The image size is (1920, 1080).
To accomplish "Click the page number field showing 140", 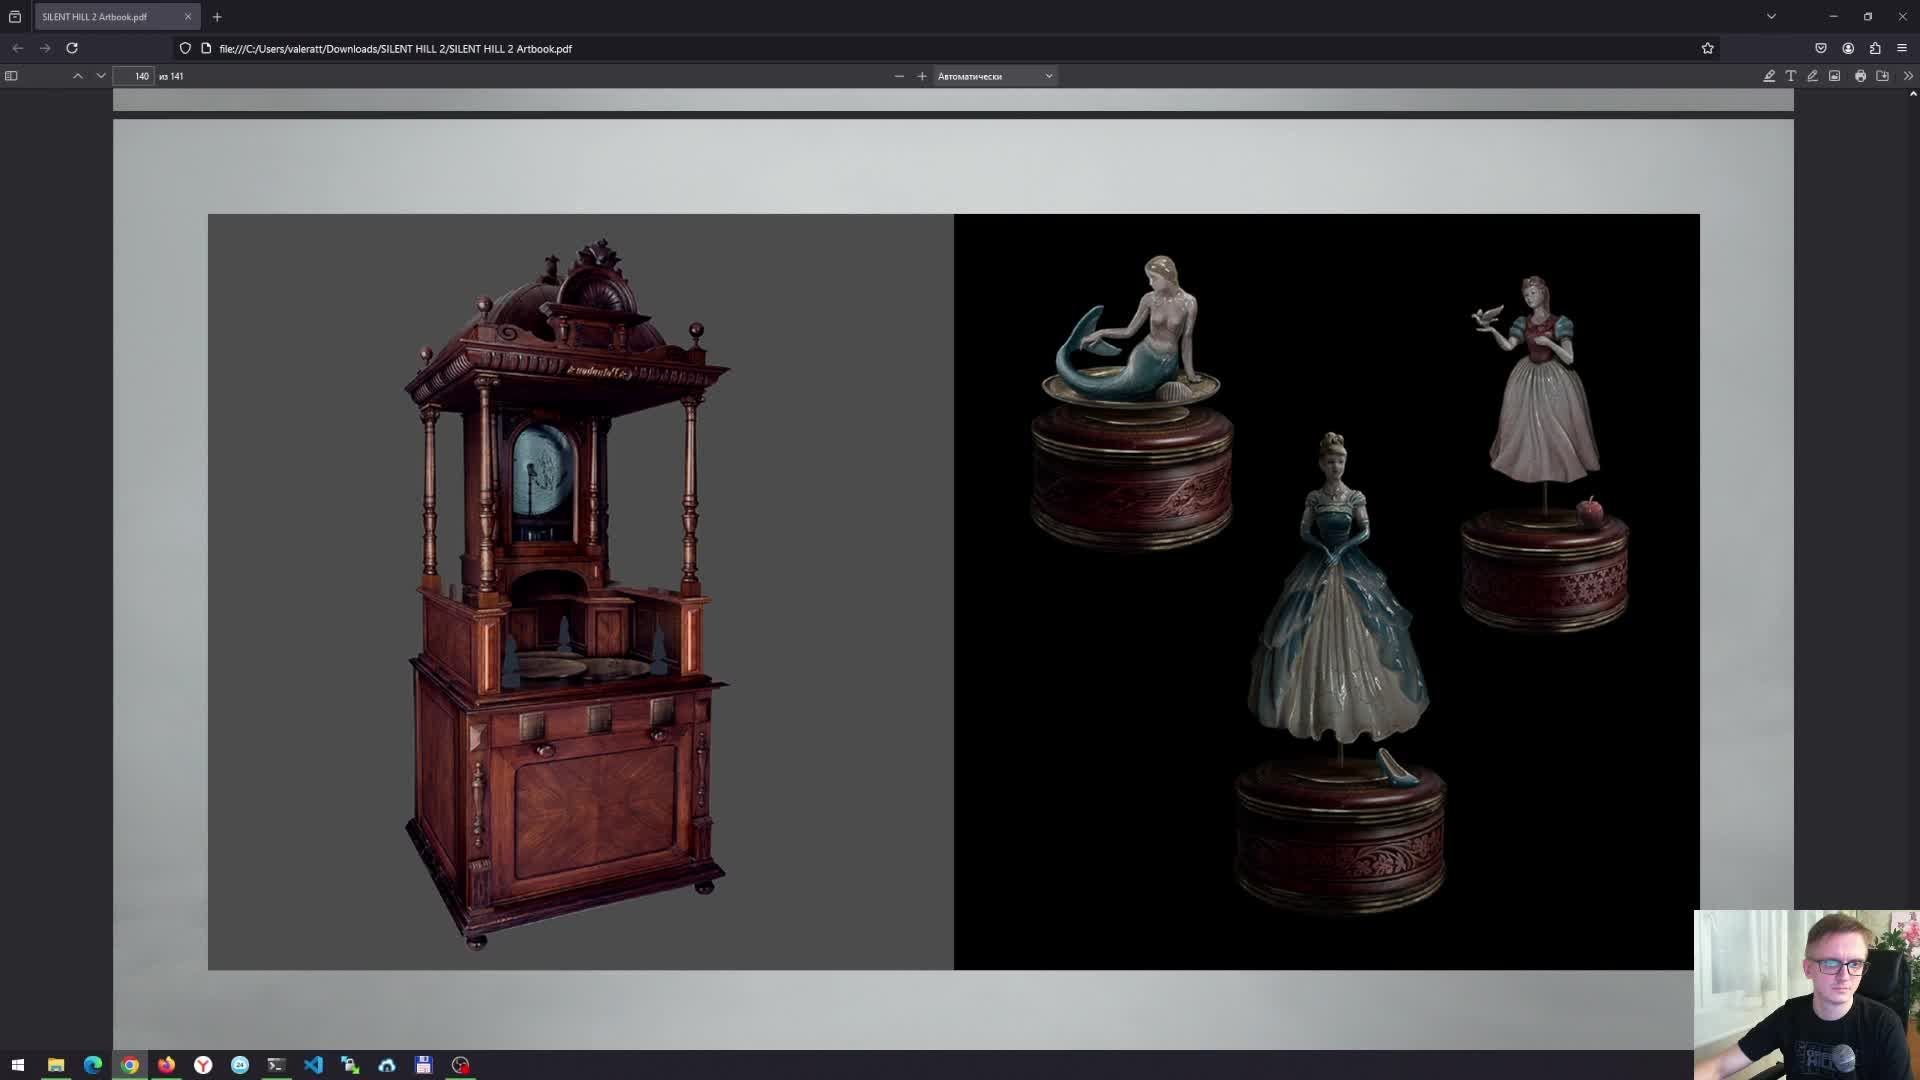I will [x=135, y=76].
